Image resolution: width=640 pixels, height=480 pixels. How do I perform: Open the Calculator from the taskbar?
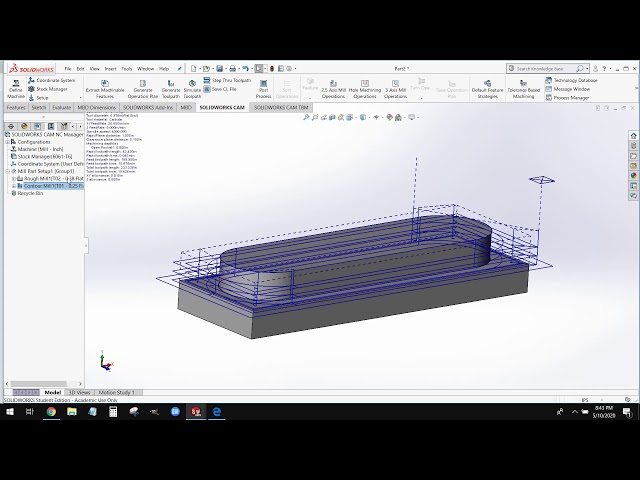pyautogui.click(x=113, y=412)
